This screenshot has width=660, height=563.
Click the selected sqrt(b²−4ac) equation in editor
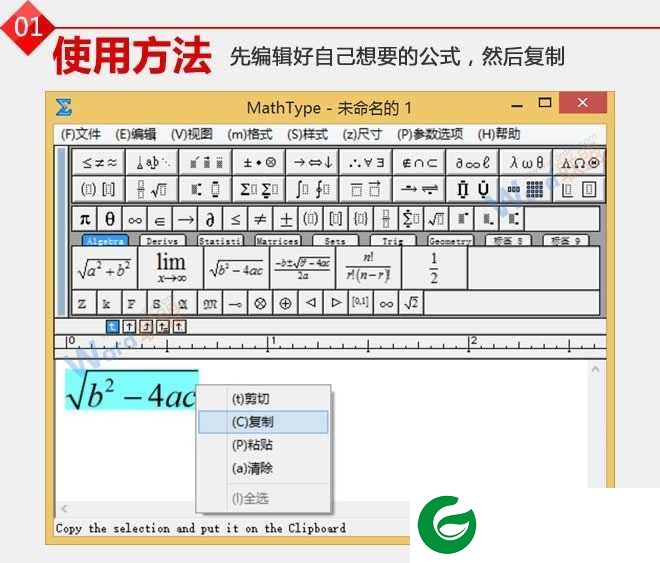click(x=131, y=391)
